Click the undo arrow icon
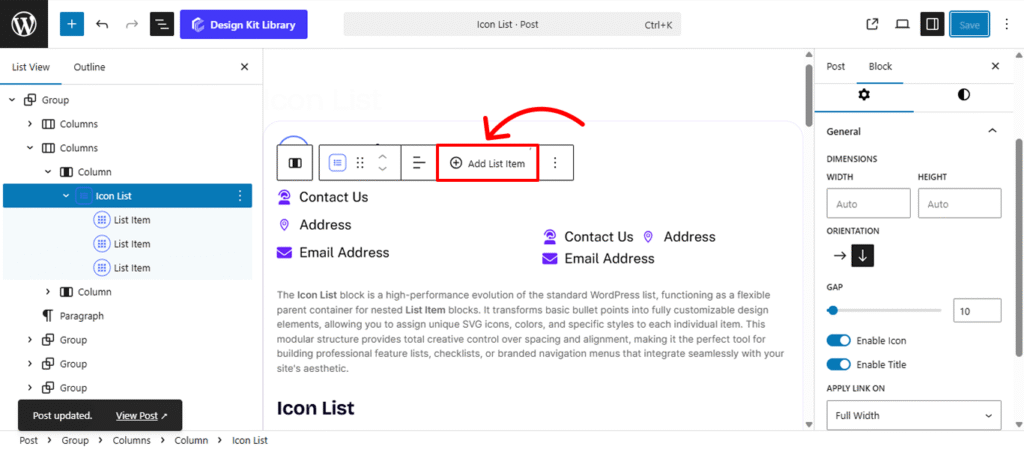Image resolution: width=1024 pixels, height=449 pixels. 102,24
